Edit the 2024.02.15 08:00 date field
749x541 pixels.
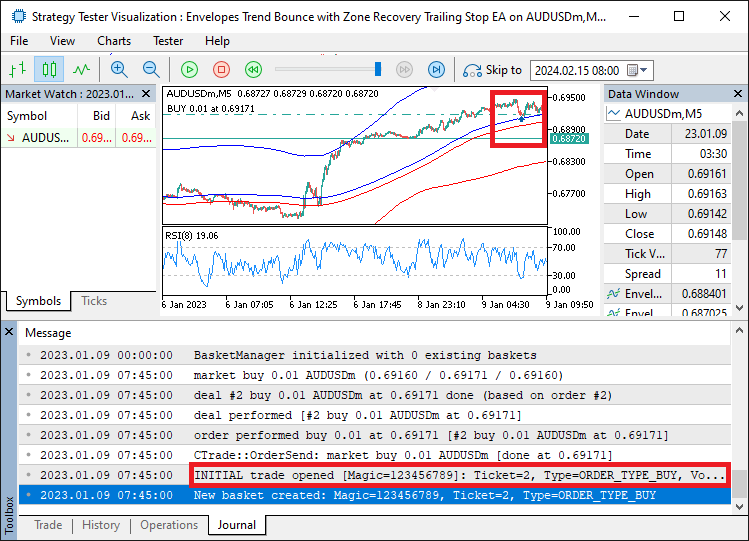[577, 70]
